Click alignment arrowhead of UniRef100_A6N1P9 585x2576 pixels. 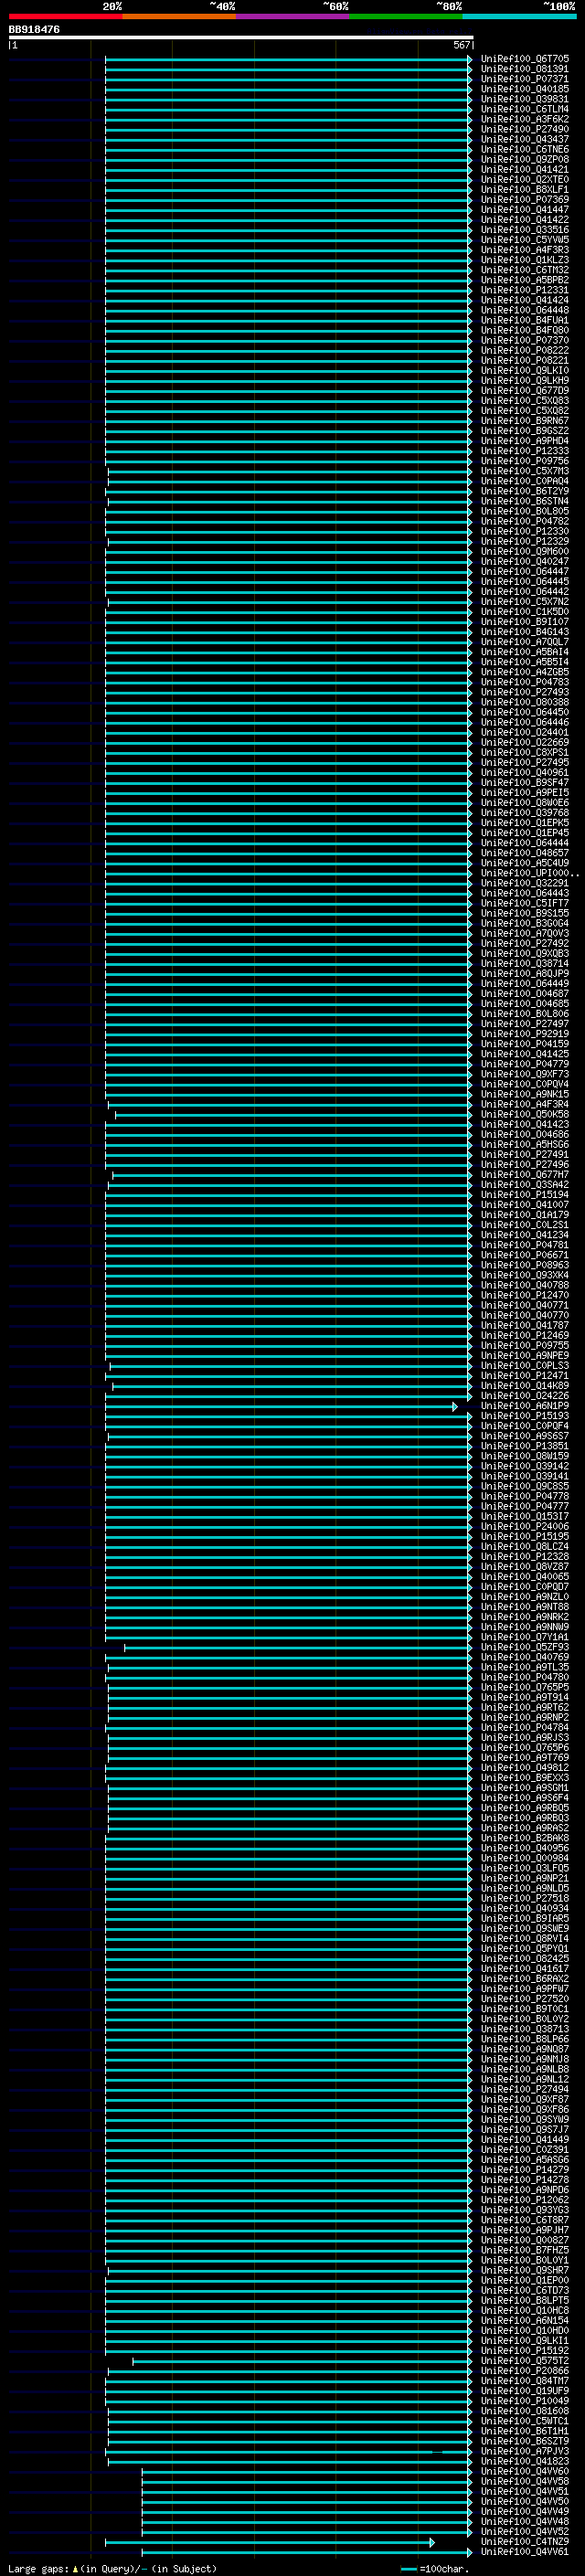pos(455,1406)
